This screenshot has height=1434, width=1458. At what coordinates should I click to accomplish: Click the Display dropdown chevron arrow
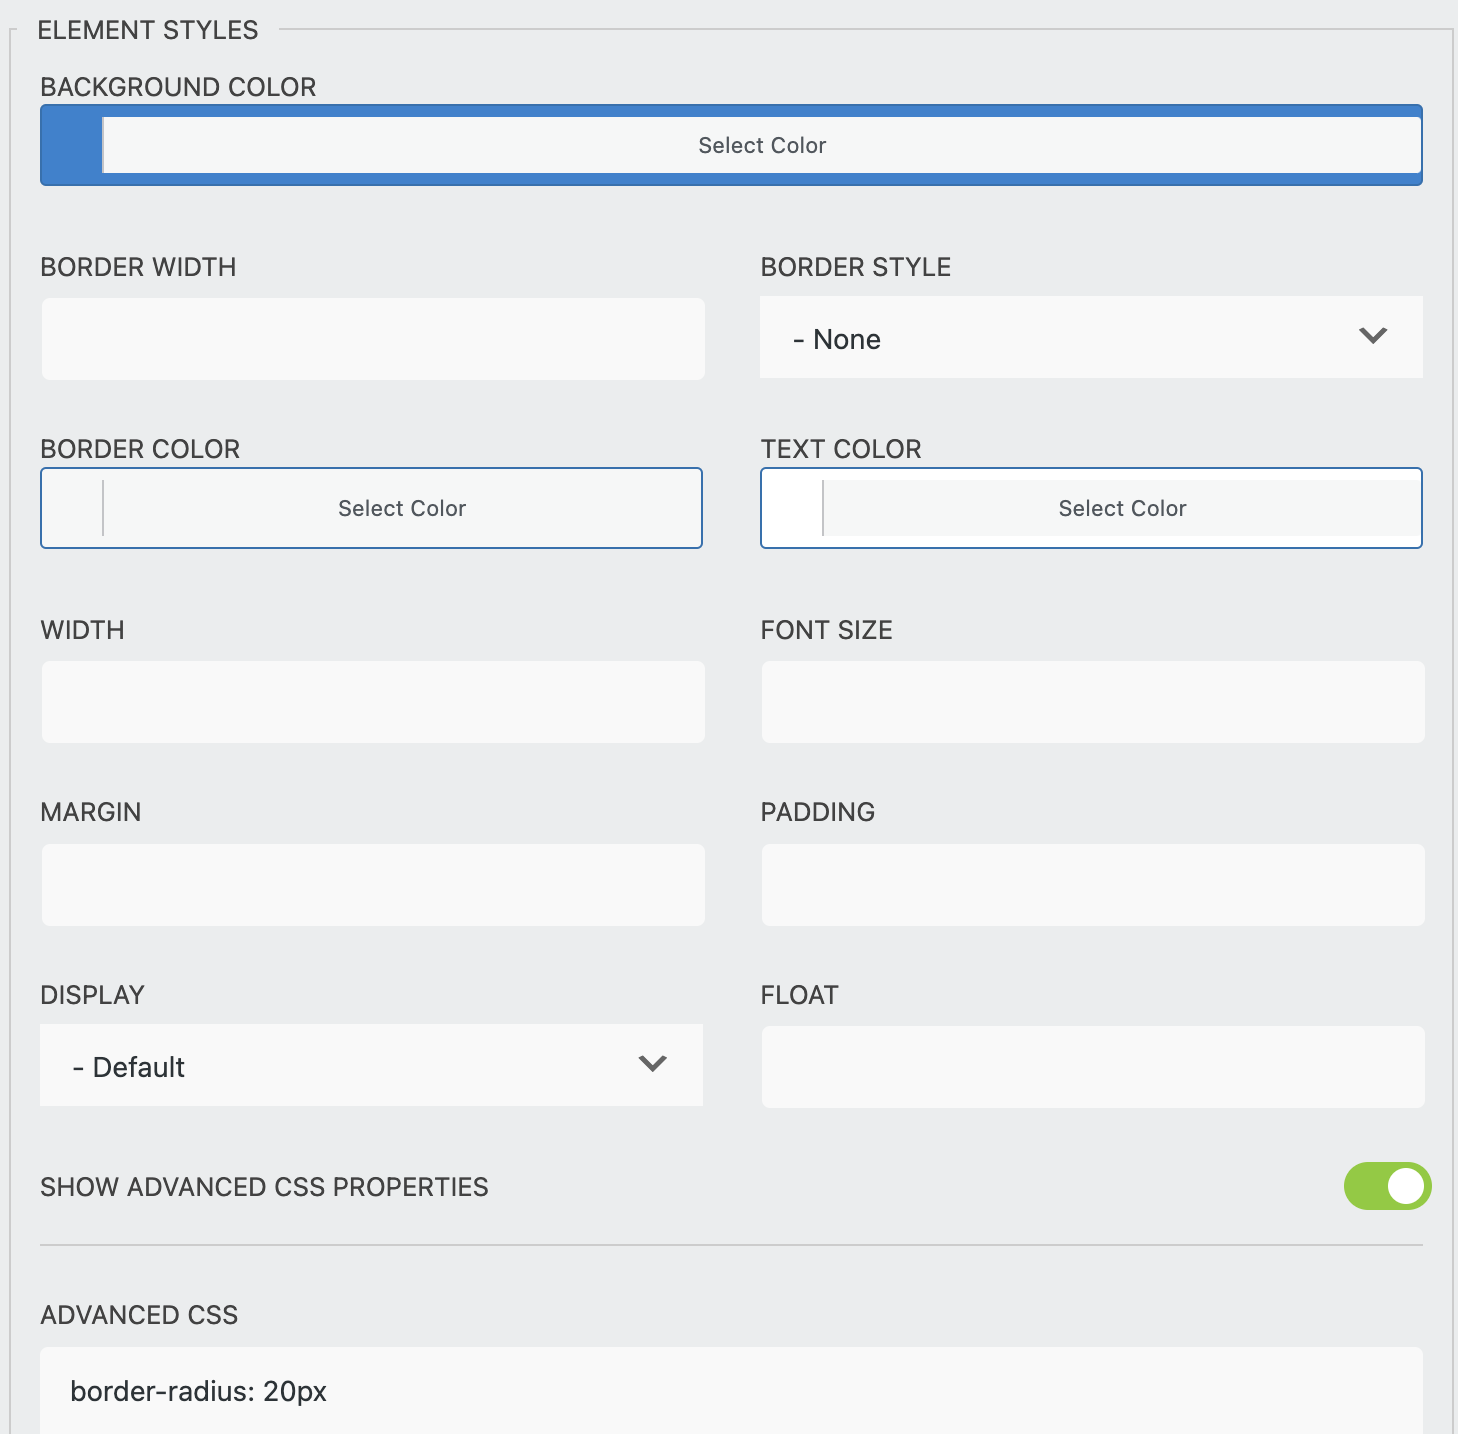coord(652,1065)
